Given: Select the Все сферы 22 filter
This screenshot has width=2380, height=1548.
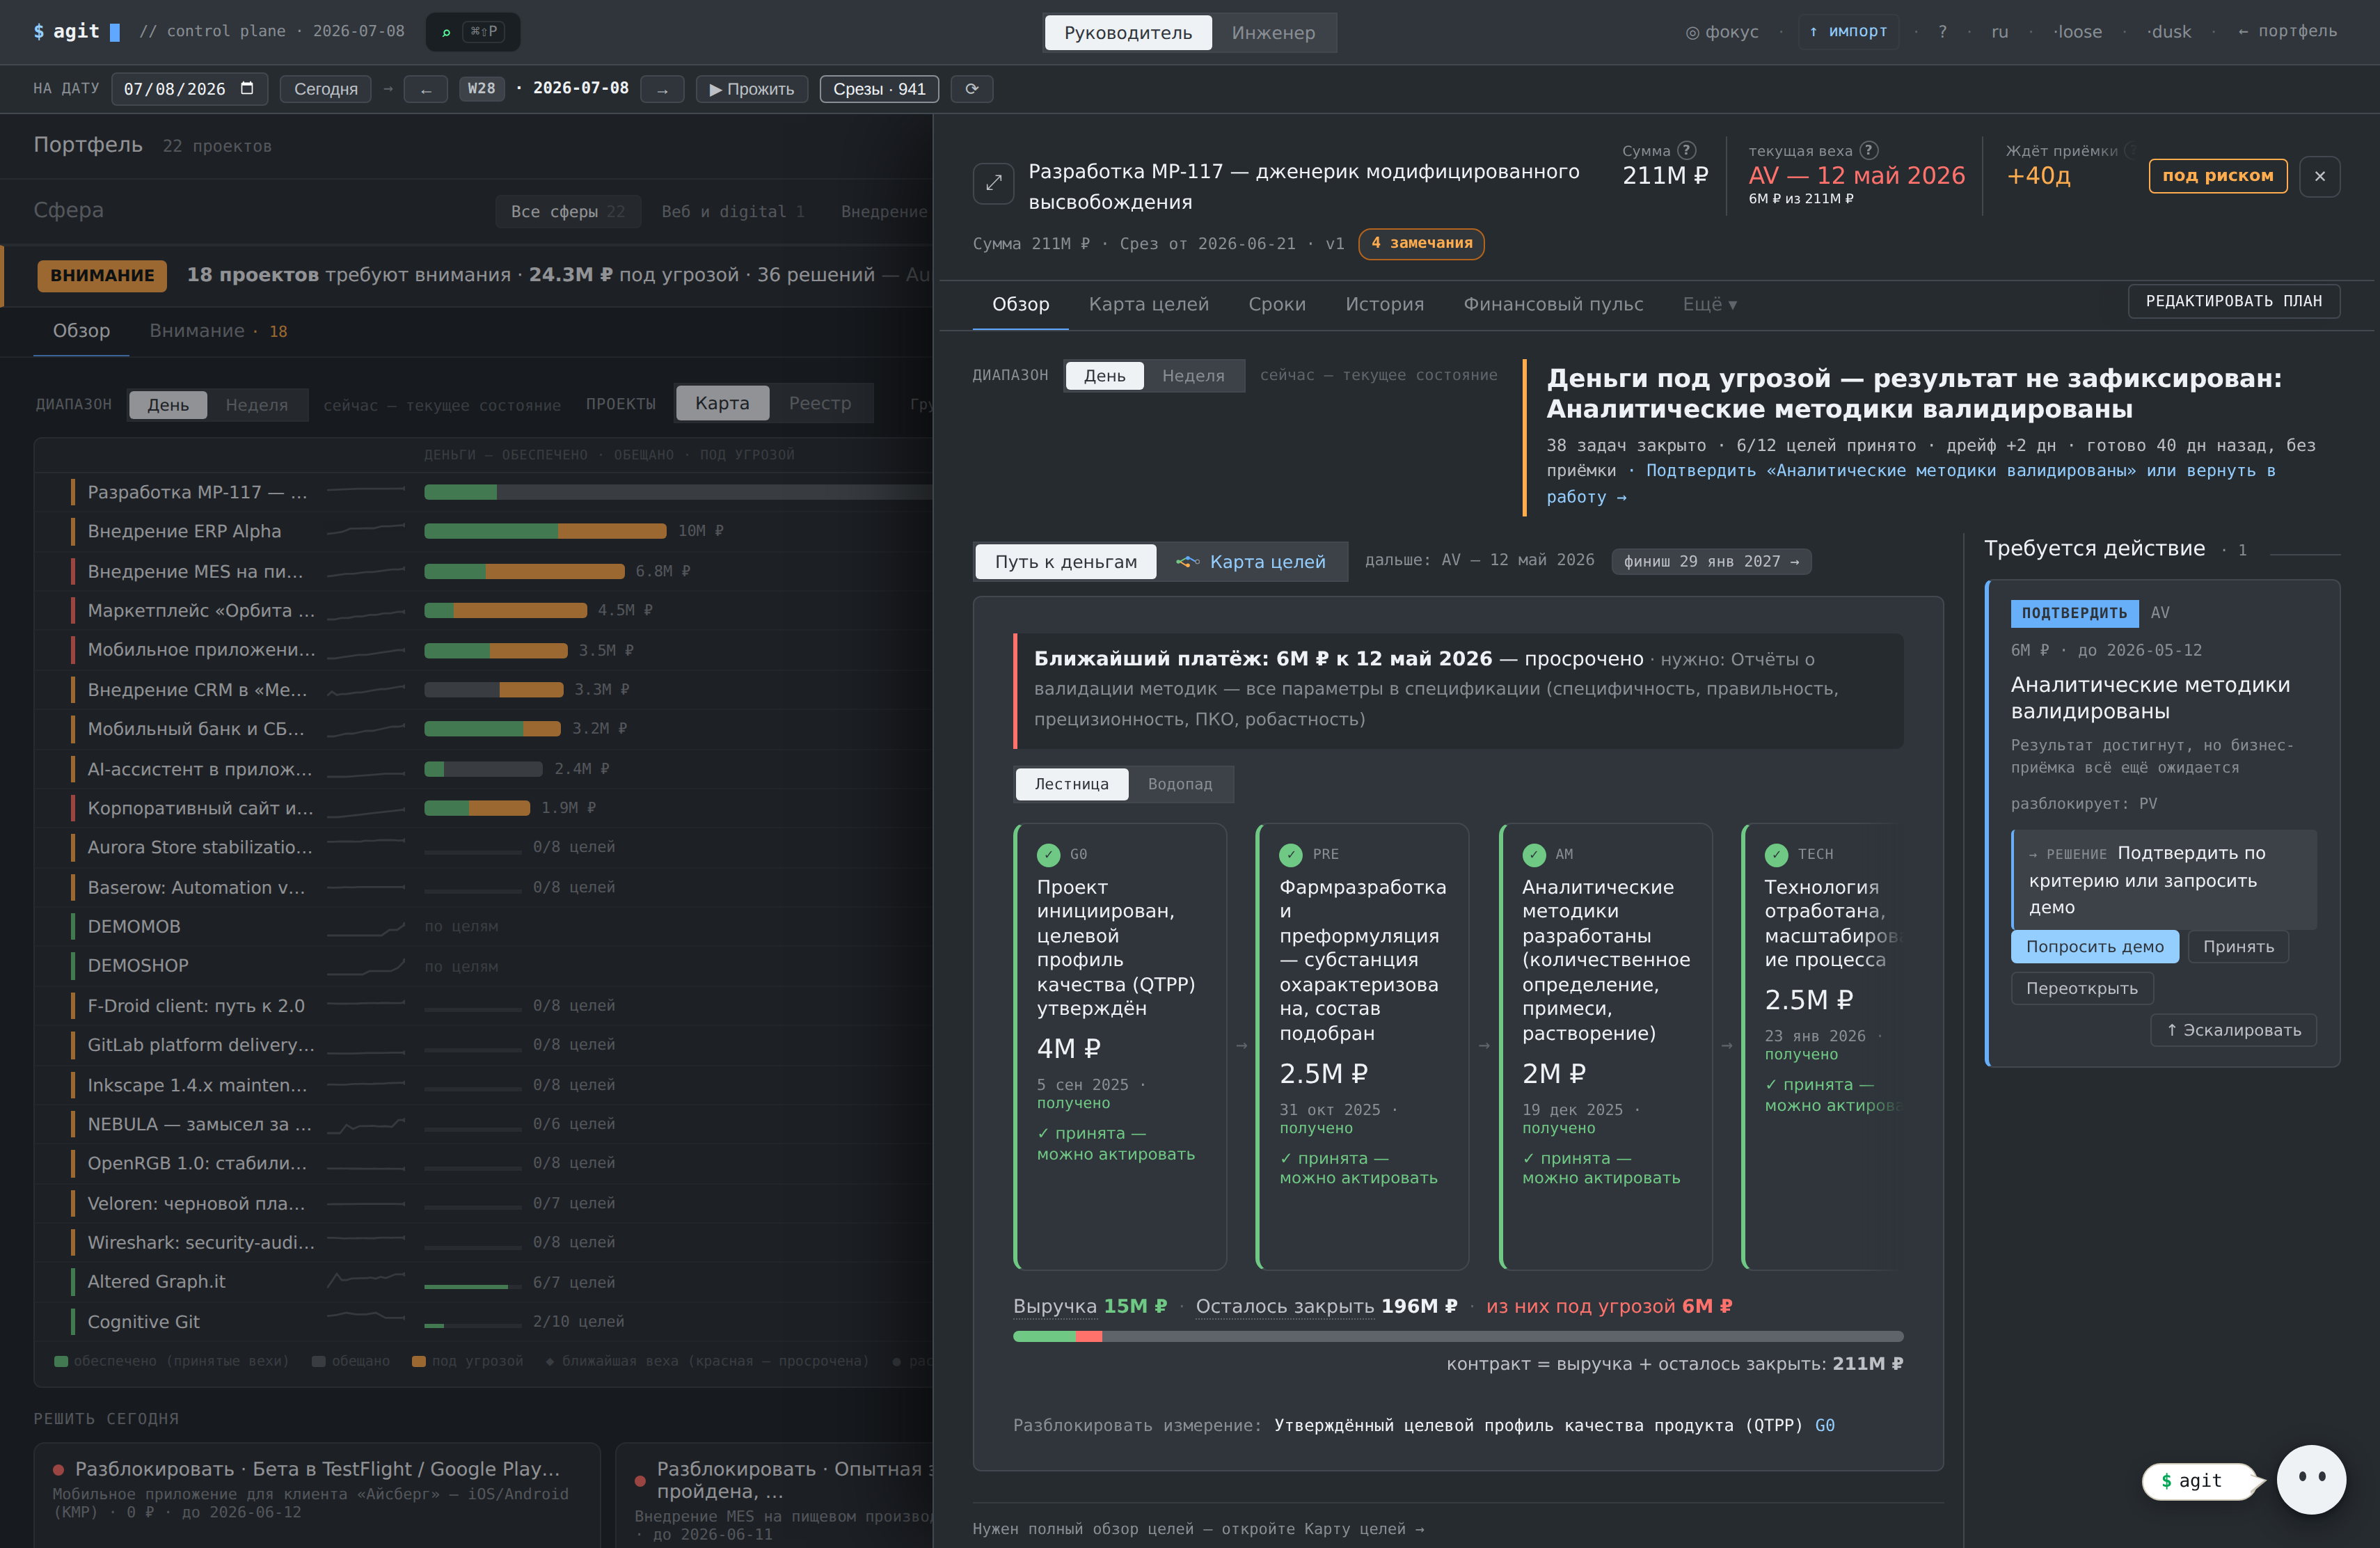Looking at the screenshot, I should point(567,211).
